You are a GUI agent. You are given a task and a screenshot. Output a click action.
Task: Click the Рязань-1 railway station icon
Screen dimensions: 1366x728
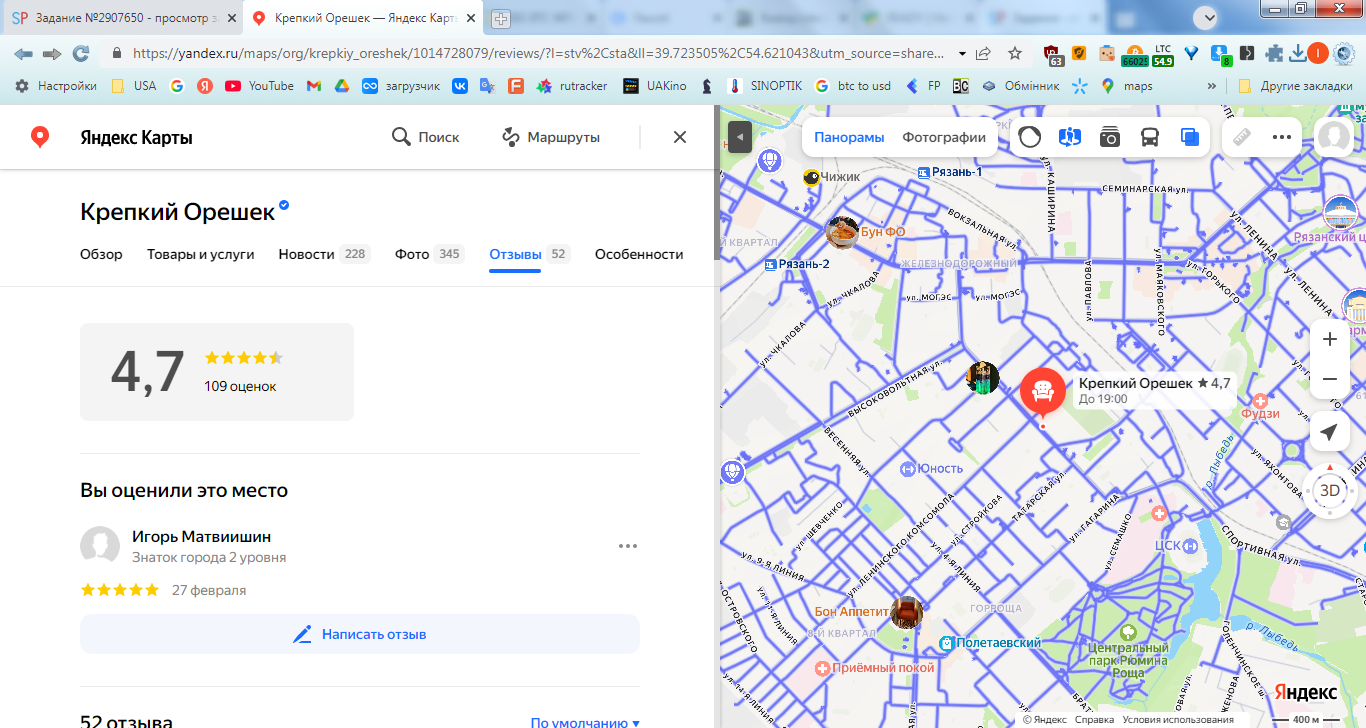click(923, 172)
